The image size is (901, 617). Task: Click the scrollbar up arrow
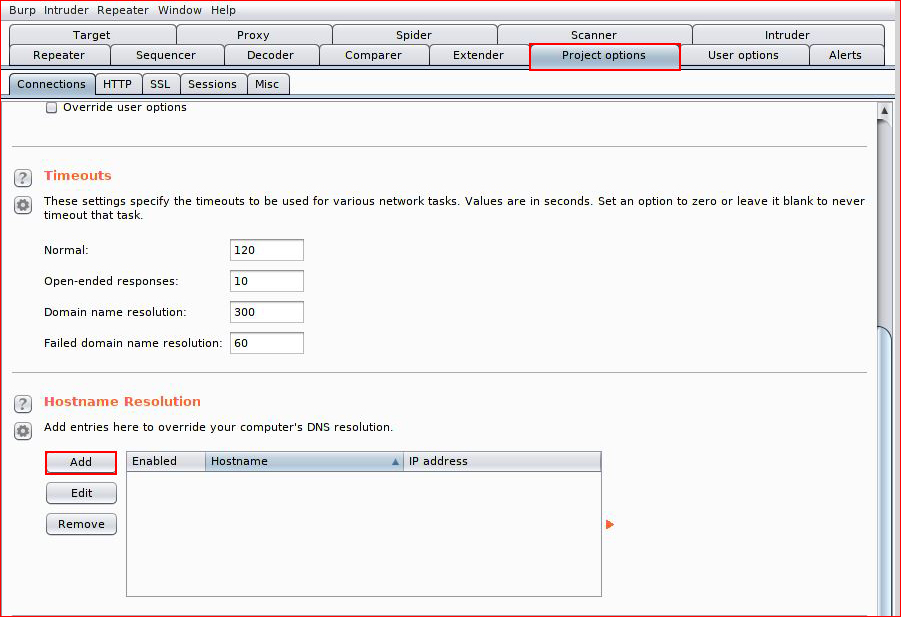pos(884,110)
